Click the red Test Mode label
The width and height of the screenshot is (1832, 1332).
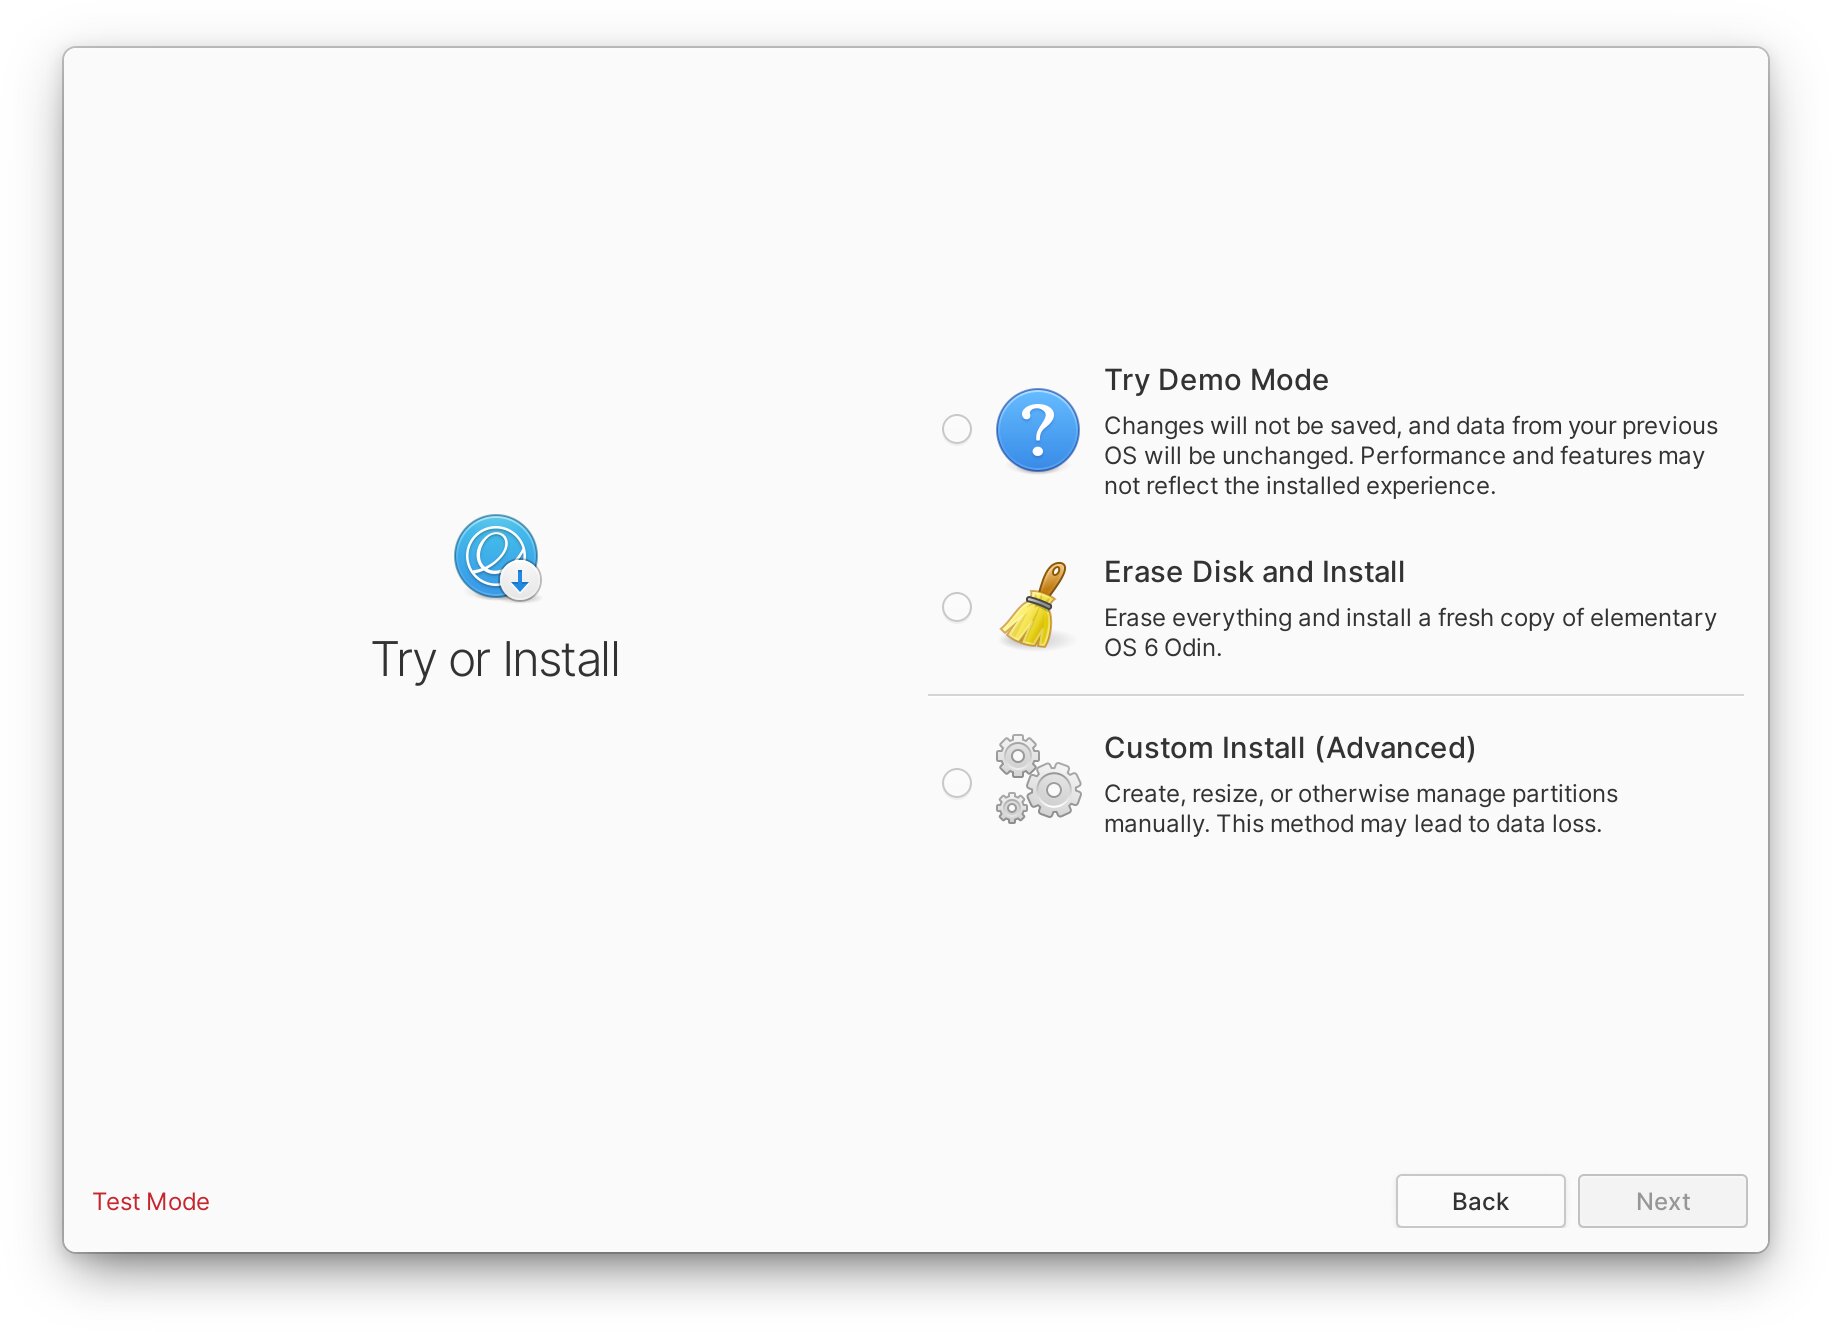point(151,1201)
